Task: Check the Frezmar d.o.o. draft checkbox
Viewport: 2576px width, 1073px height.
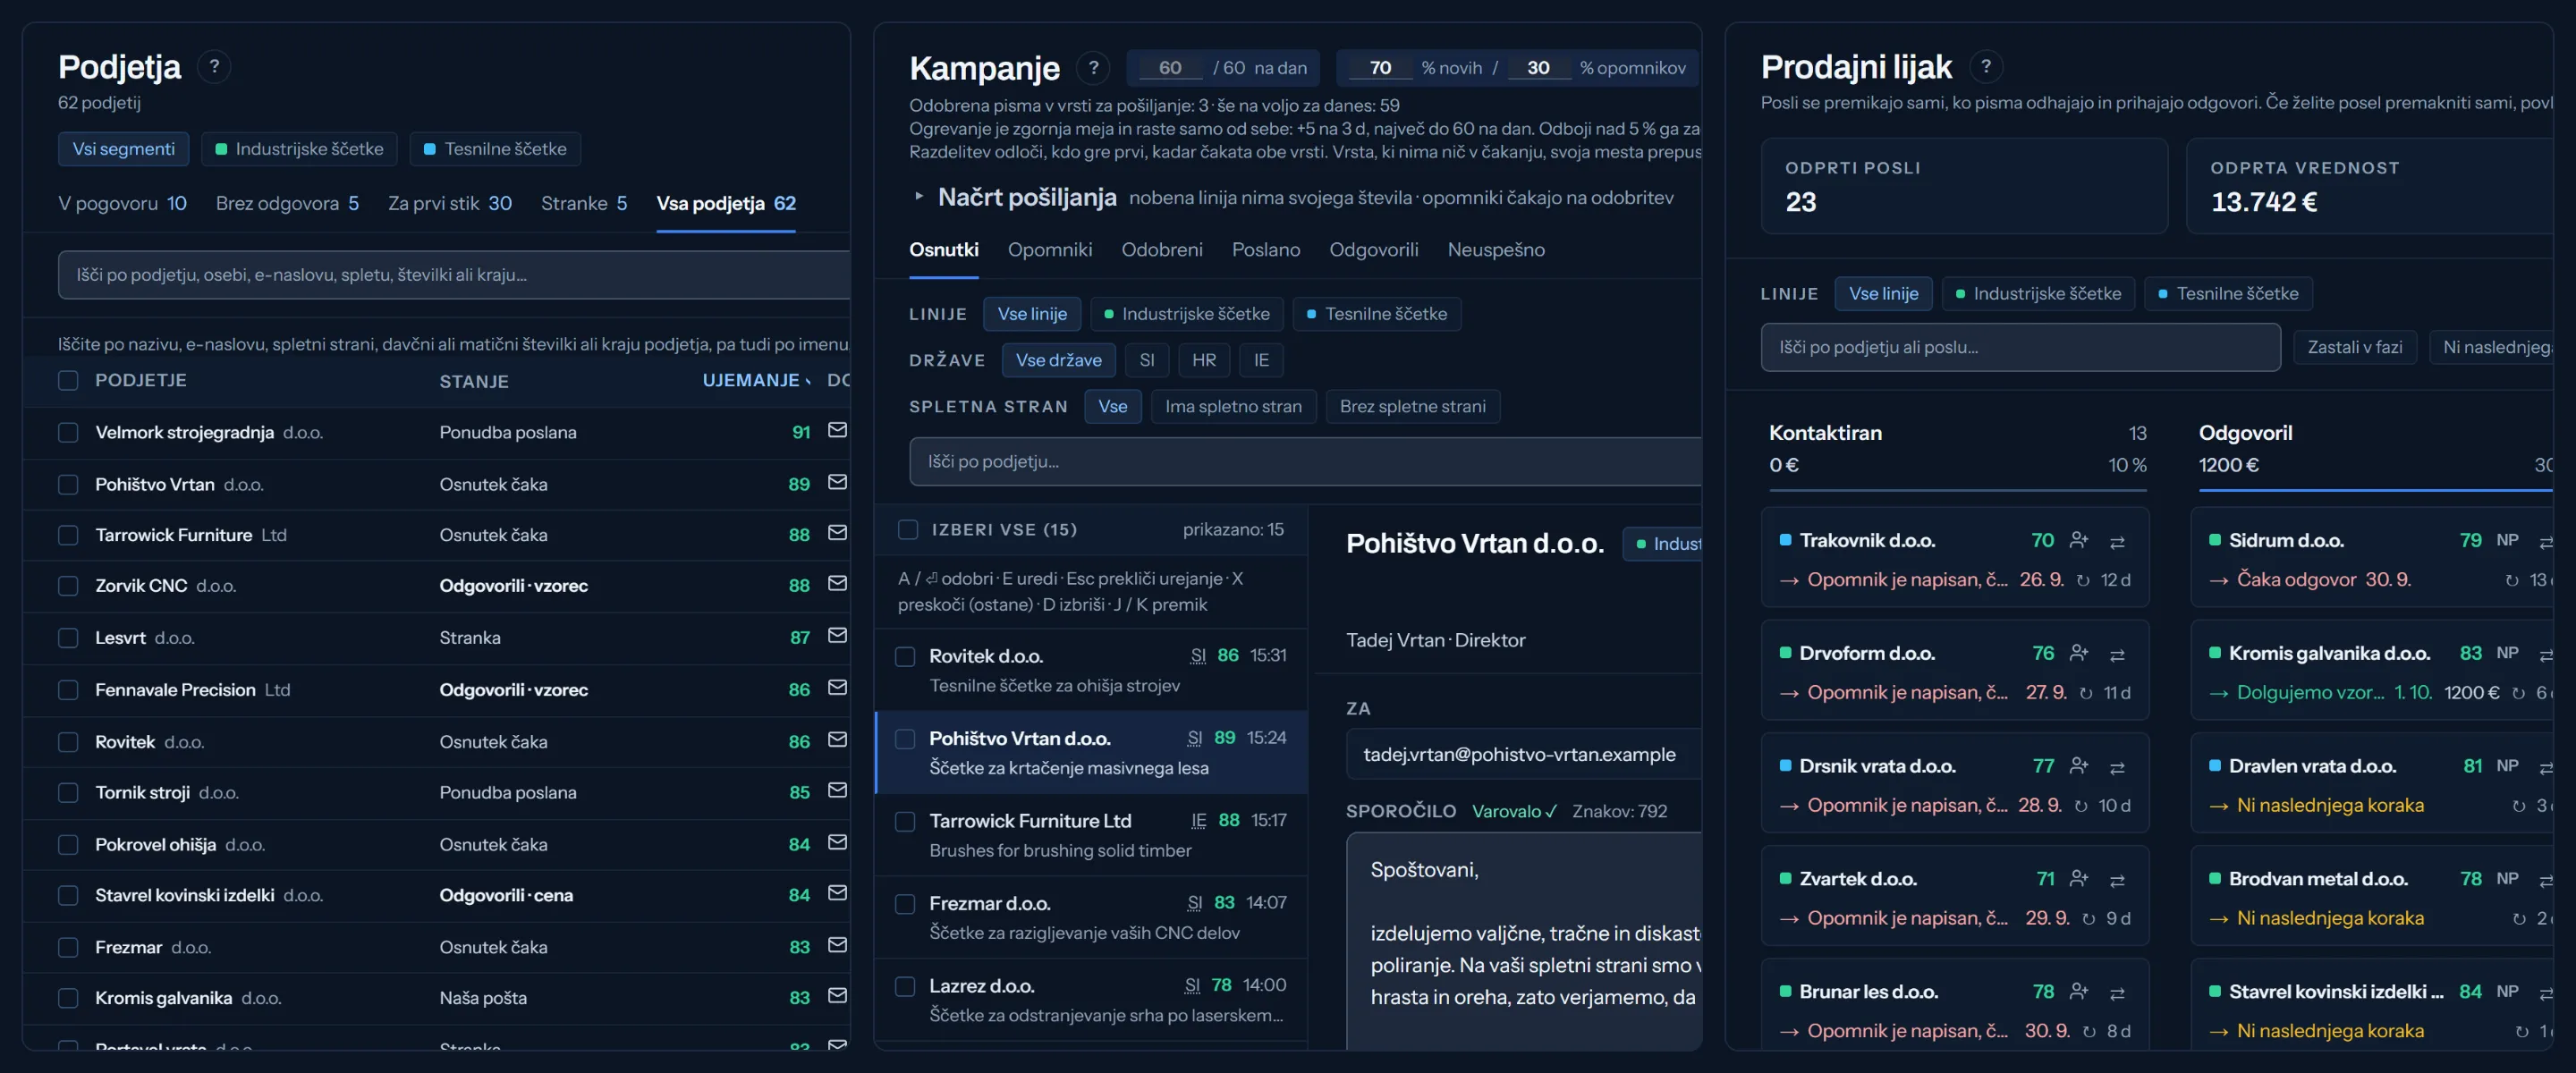Action: tap(905, 904)
